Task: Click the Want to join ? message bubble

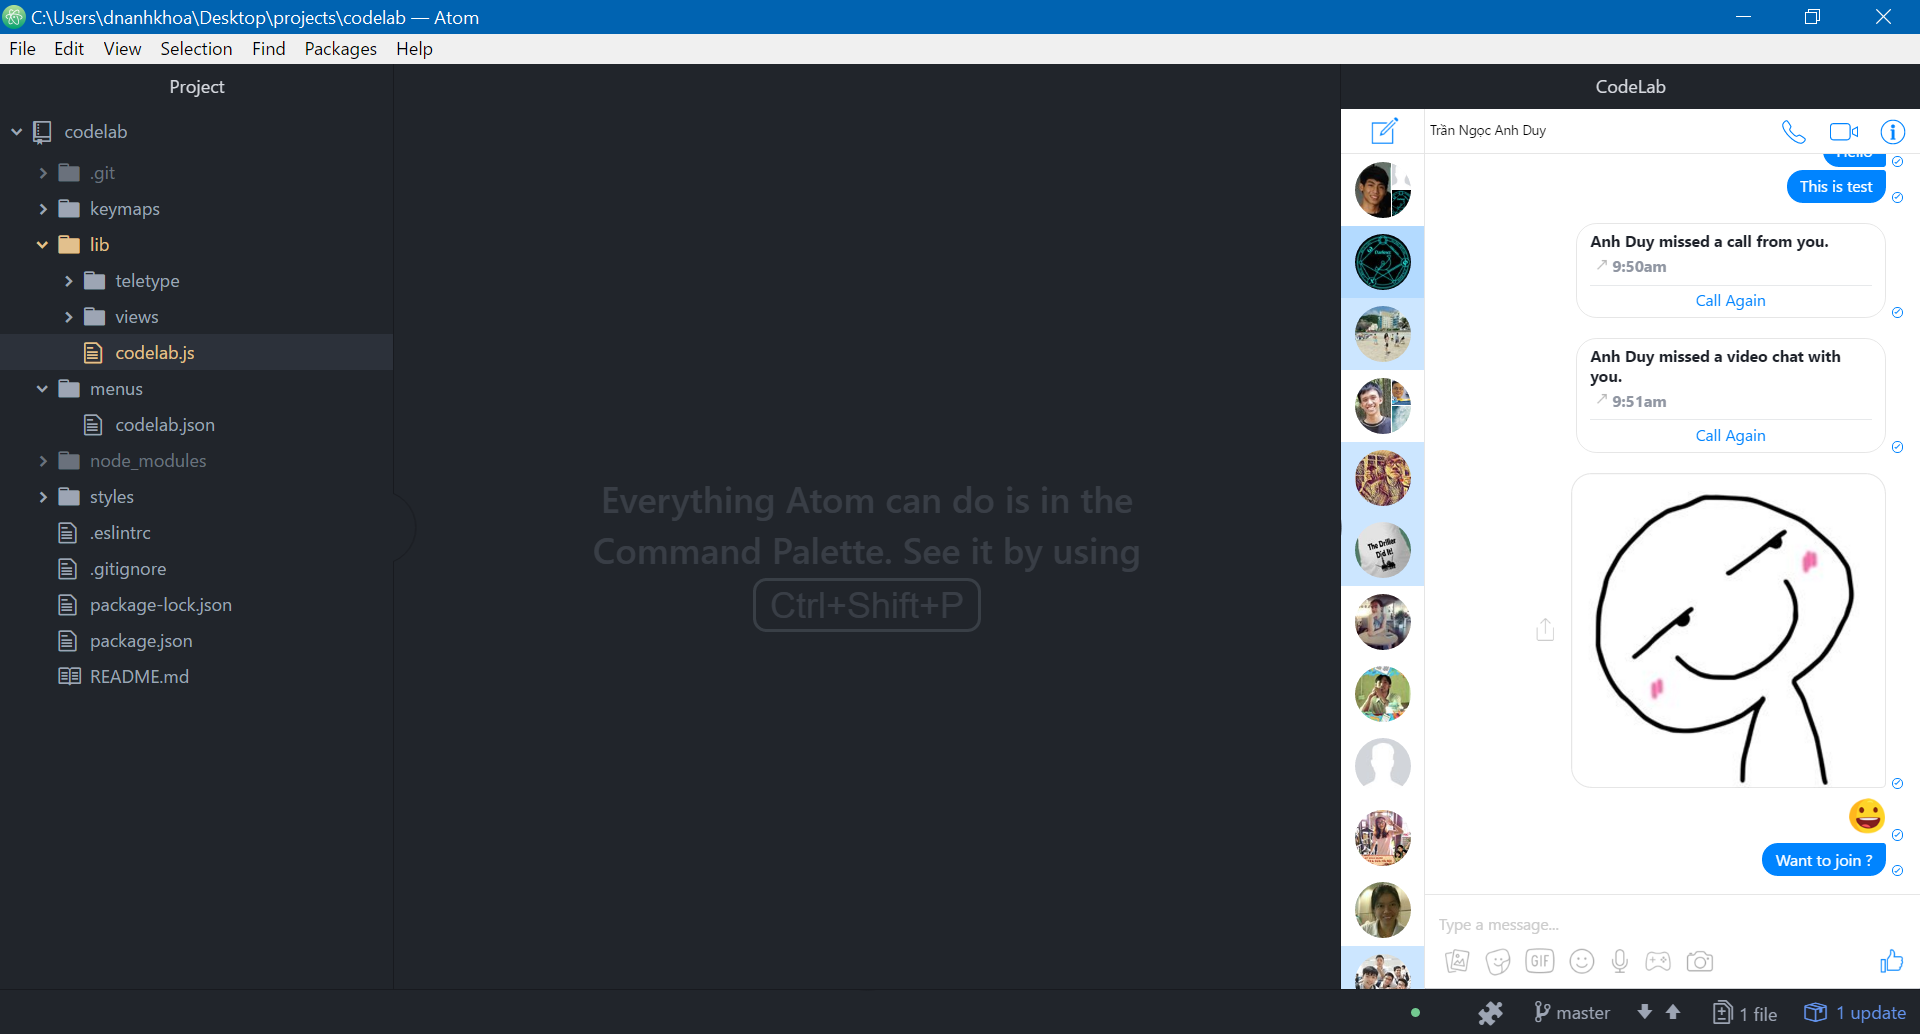Action: click(x=1824, y=860)
